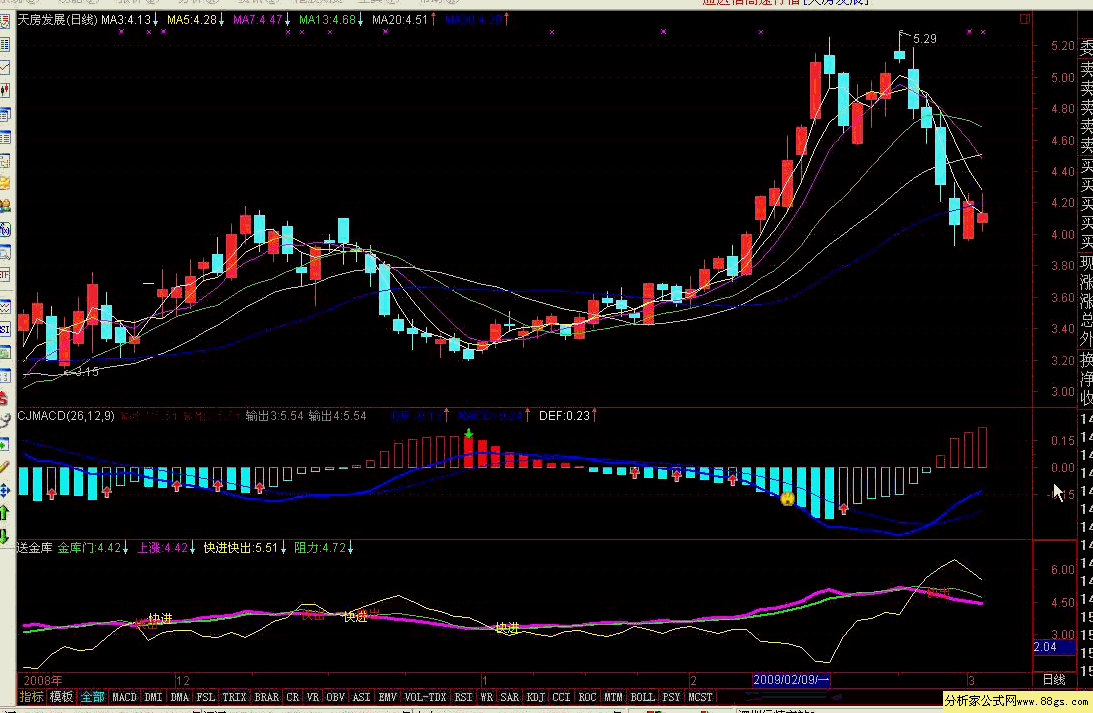Click the 快进快出:5.51 label
Screen dimensions: 1093x713
pos(241,548)
